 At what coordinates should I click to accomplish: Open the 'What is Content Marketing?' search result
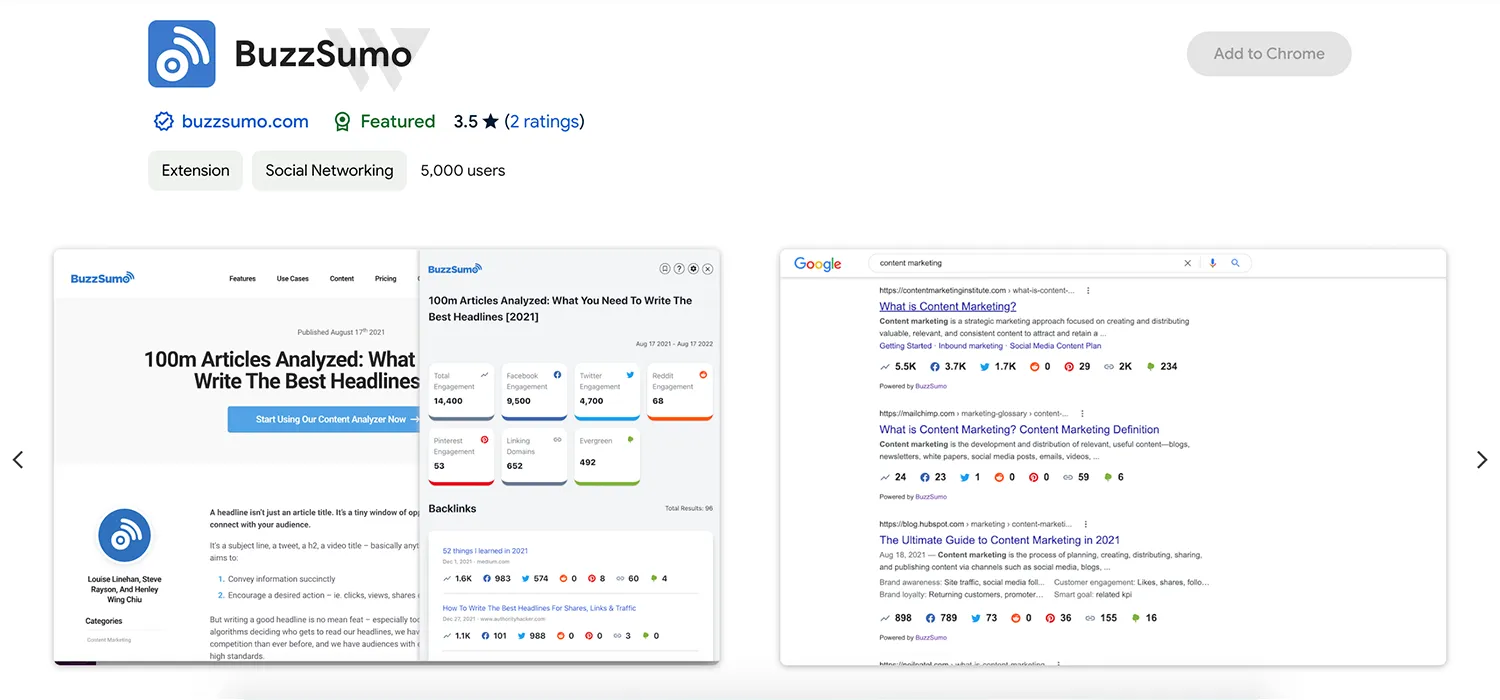948,307
